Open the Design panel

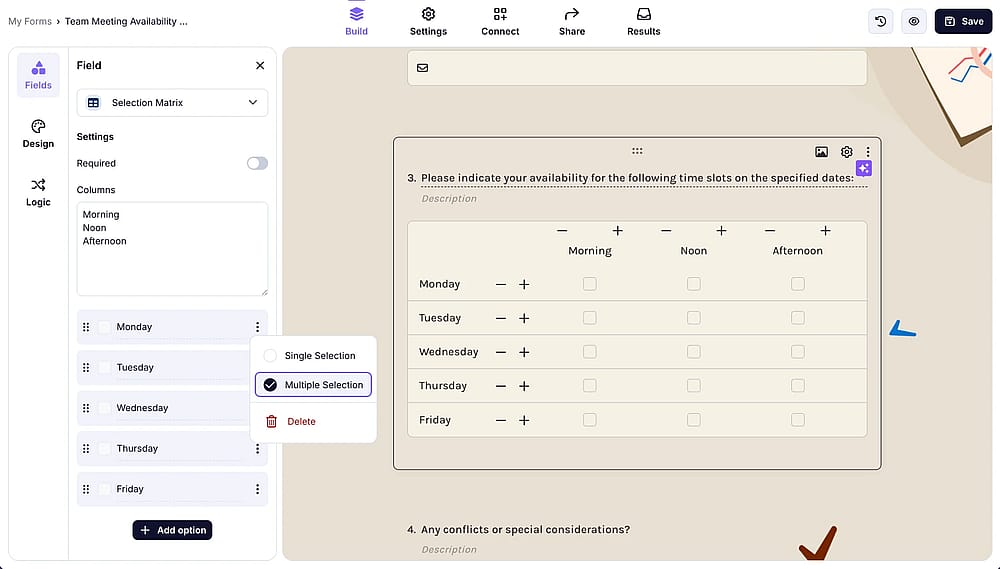[38, 134]
